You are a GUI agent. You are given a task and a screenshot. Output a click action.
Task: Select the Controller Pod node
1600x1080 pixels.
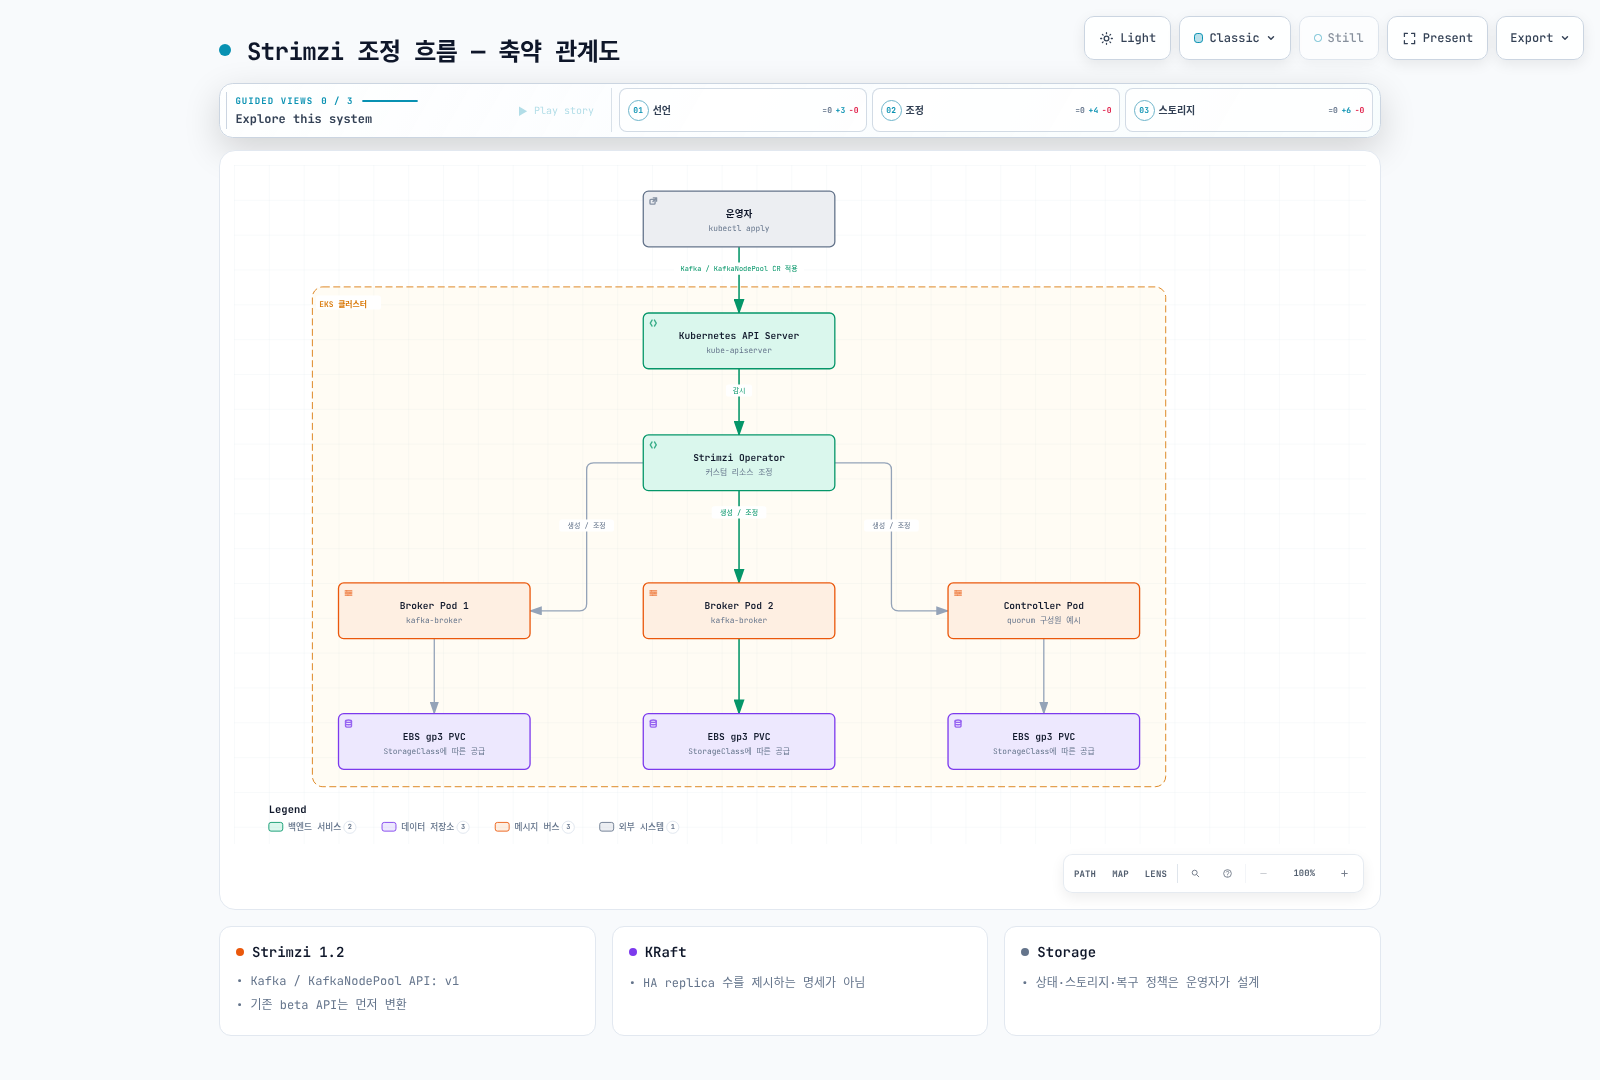click(x=1044, y=611)
